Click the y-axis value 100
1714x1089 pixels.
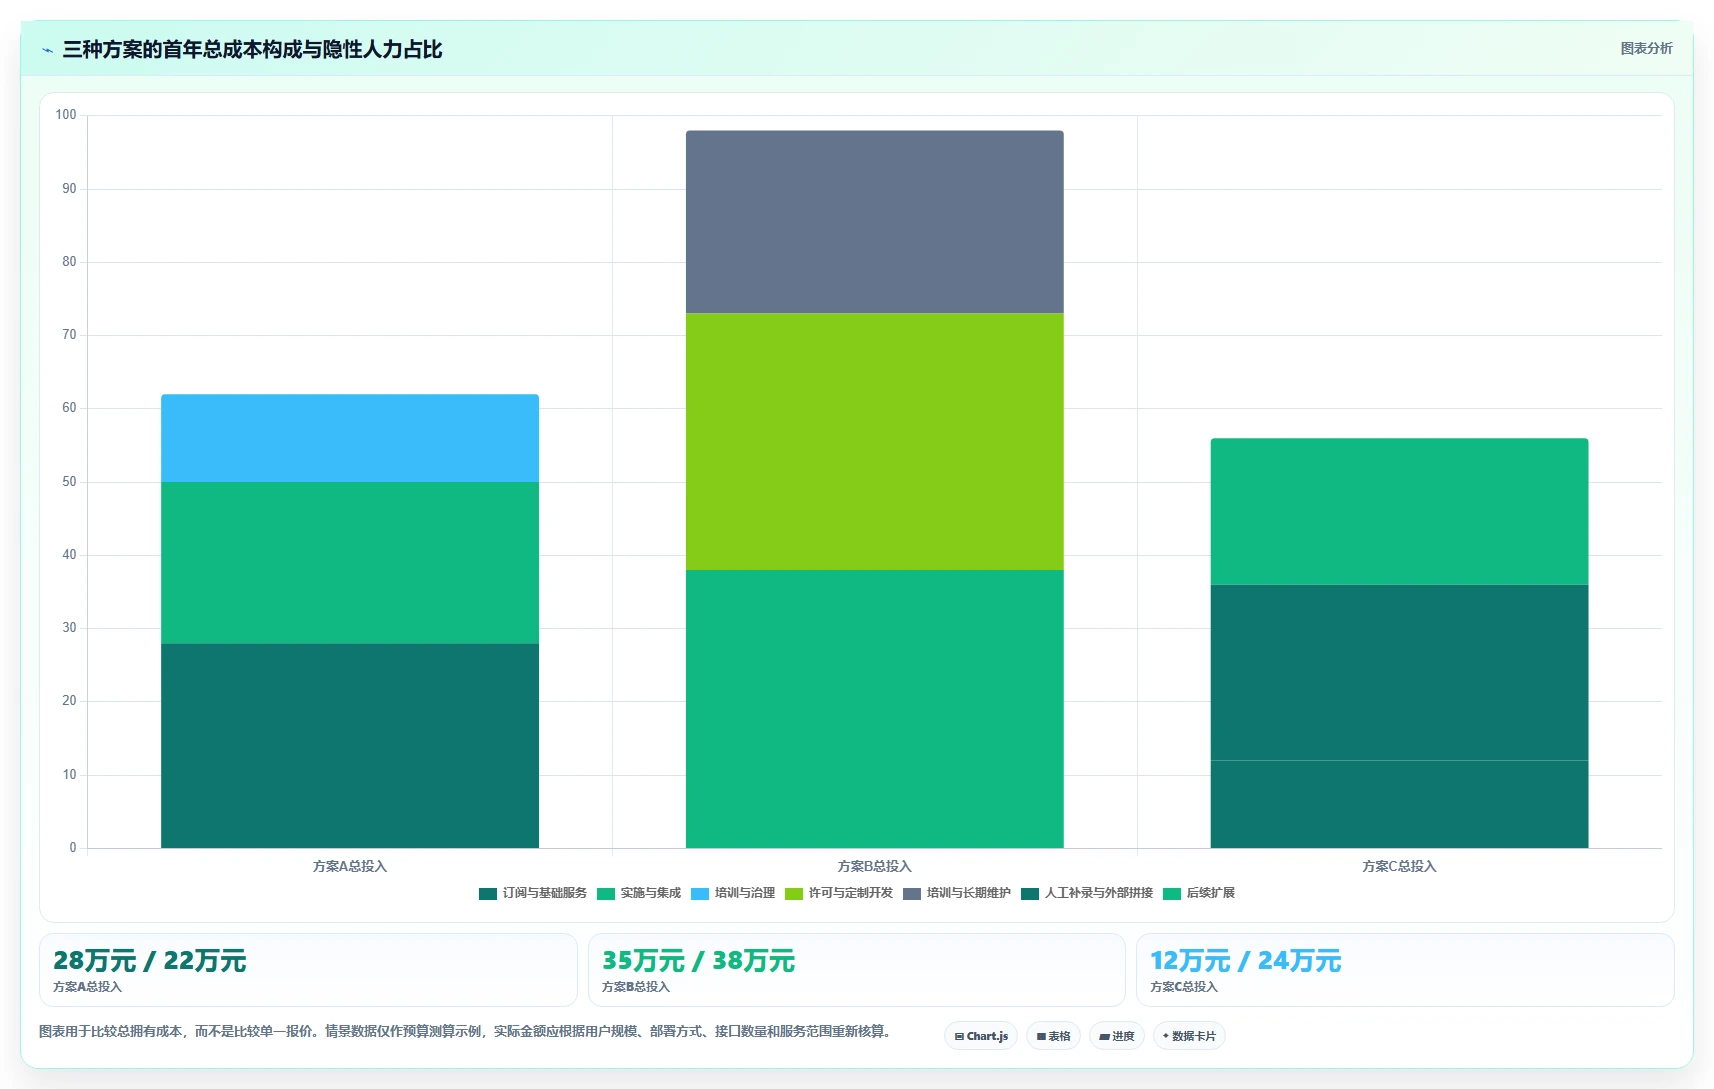[x=66, y=115]
